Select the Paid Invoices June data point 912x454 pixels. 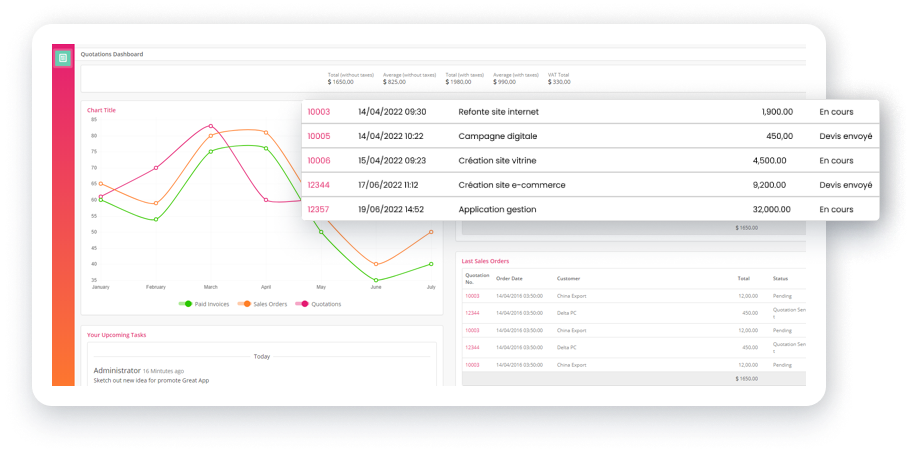[376, 280]
